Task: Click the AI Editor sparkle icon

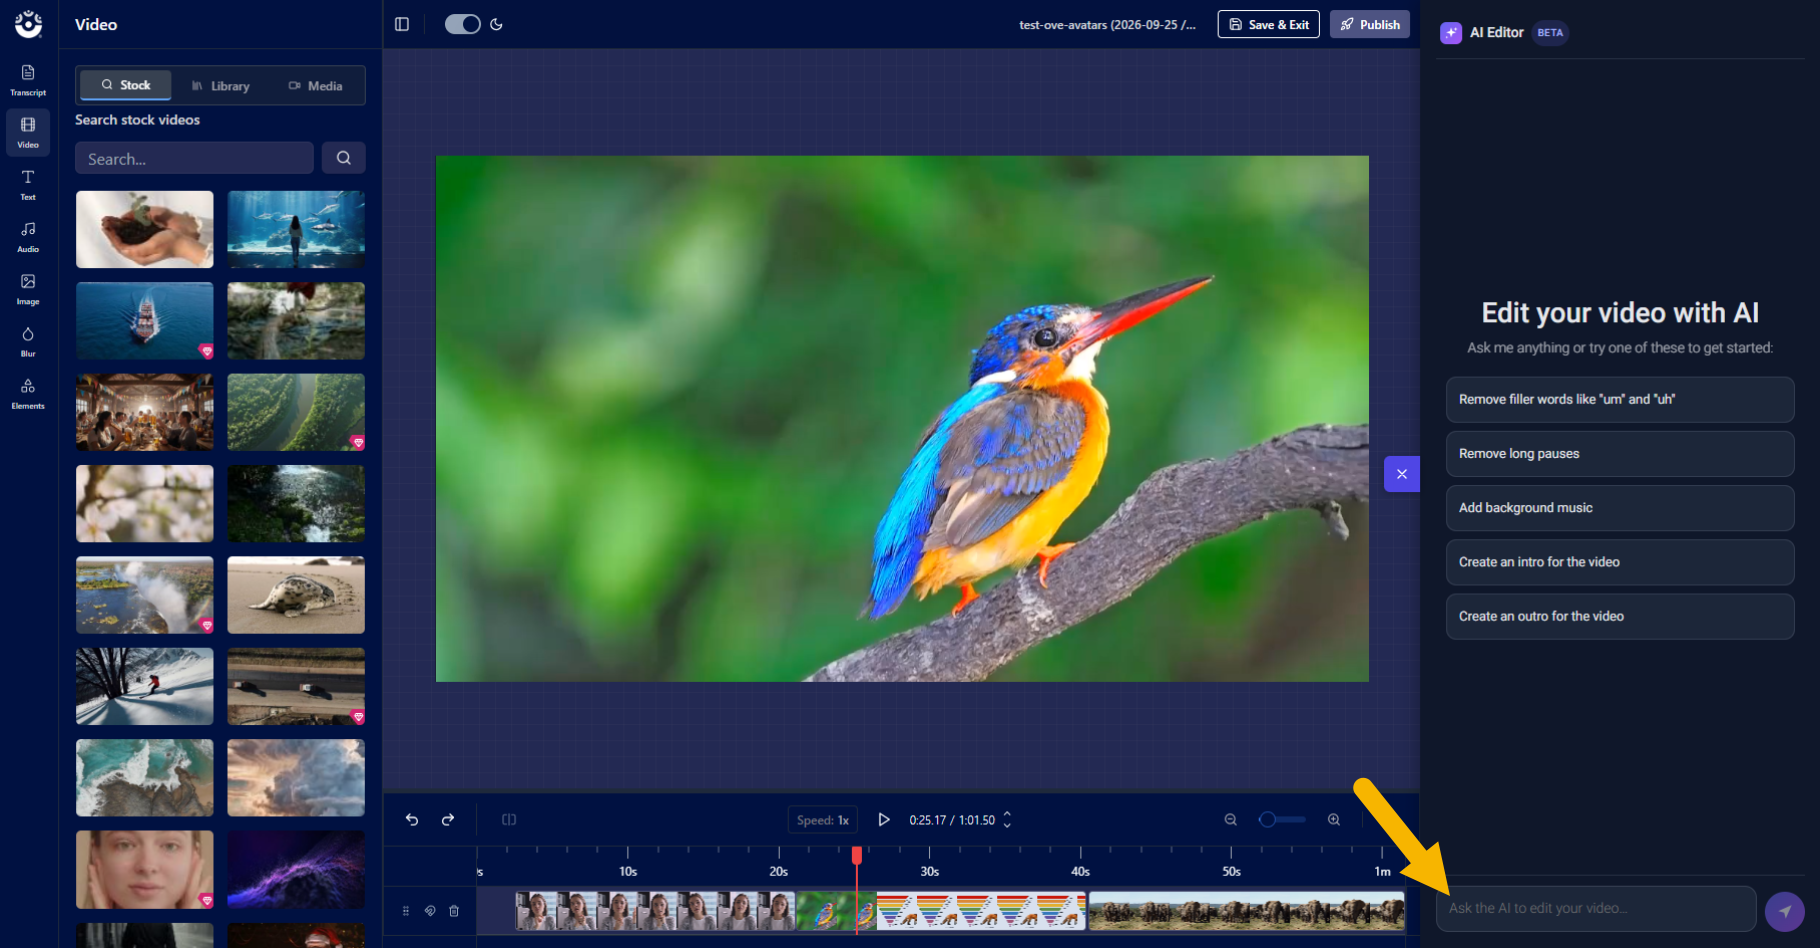Action: (1451, 33)
